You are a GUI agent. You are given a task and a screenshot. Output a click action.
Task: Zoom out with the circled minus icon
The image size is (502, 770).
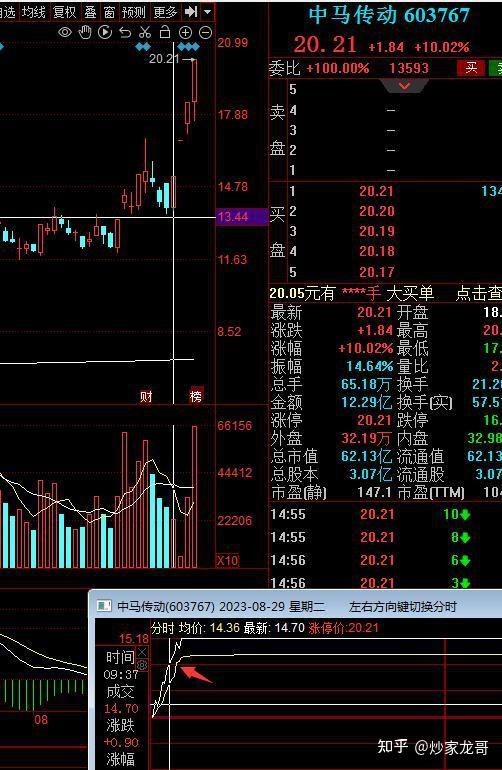click(x=205, y=33)
